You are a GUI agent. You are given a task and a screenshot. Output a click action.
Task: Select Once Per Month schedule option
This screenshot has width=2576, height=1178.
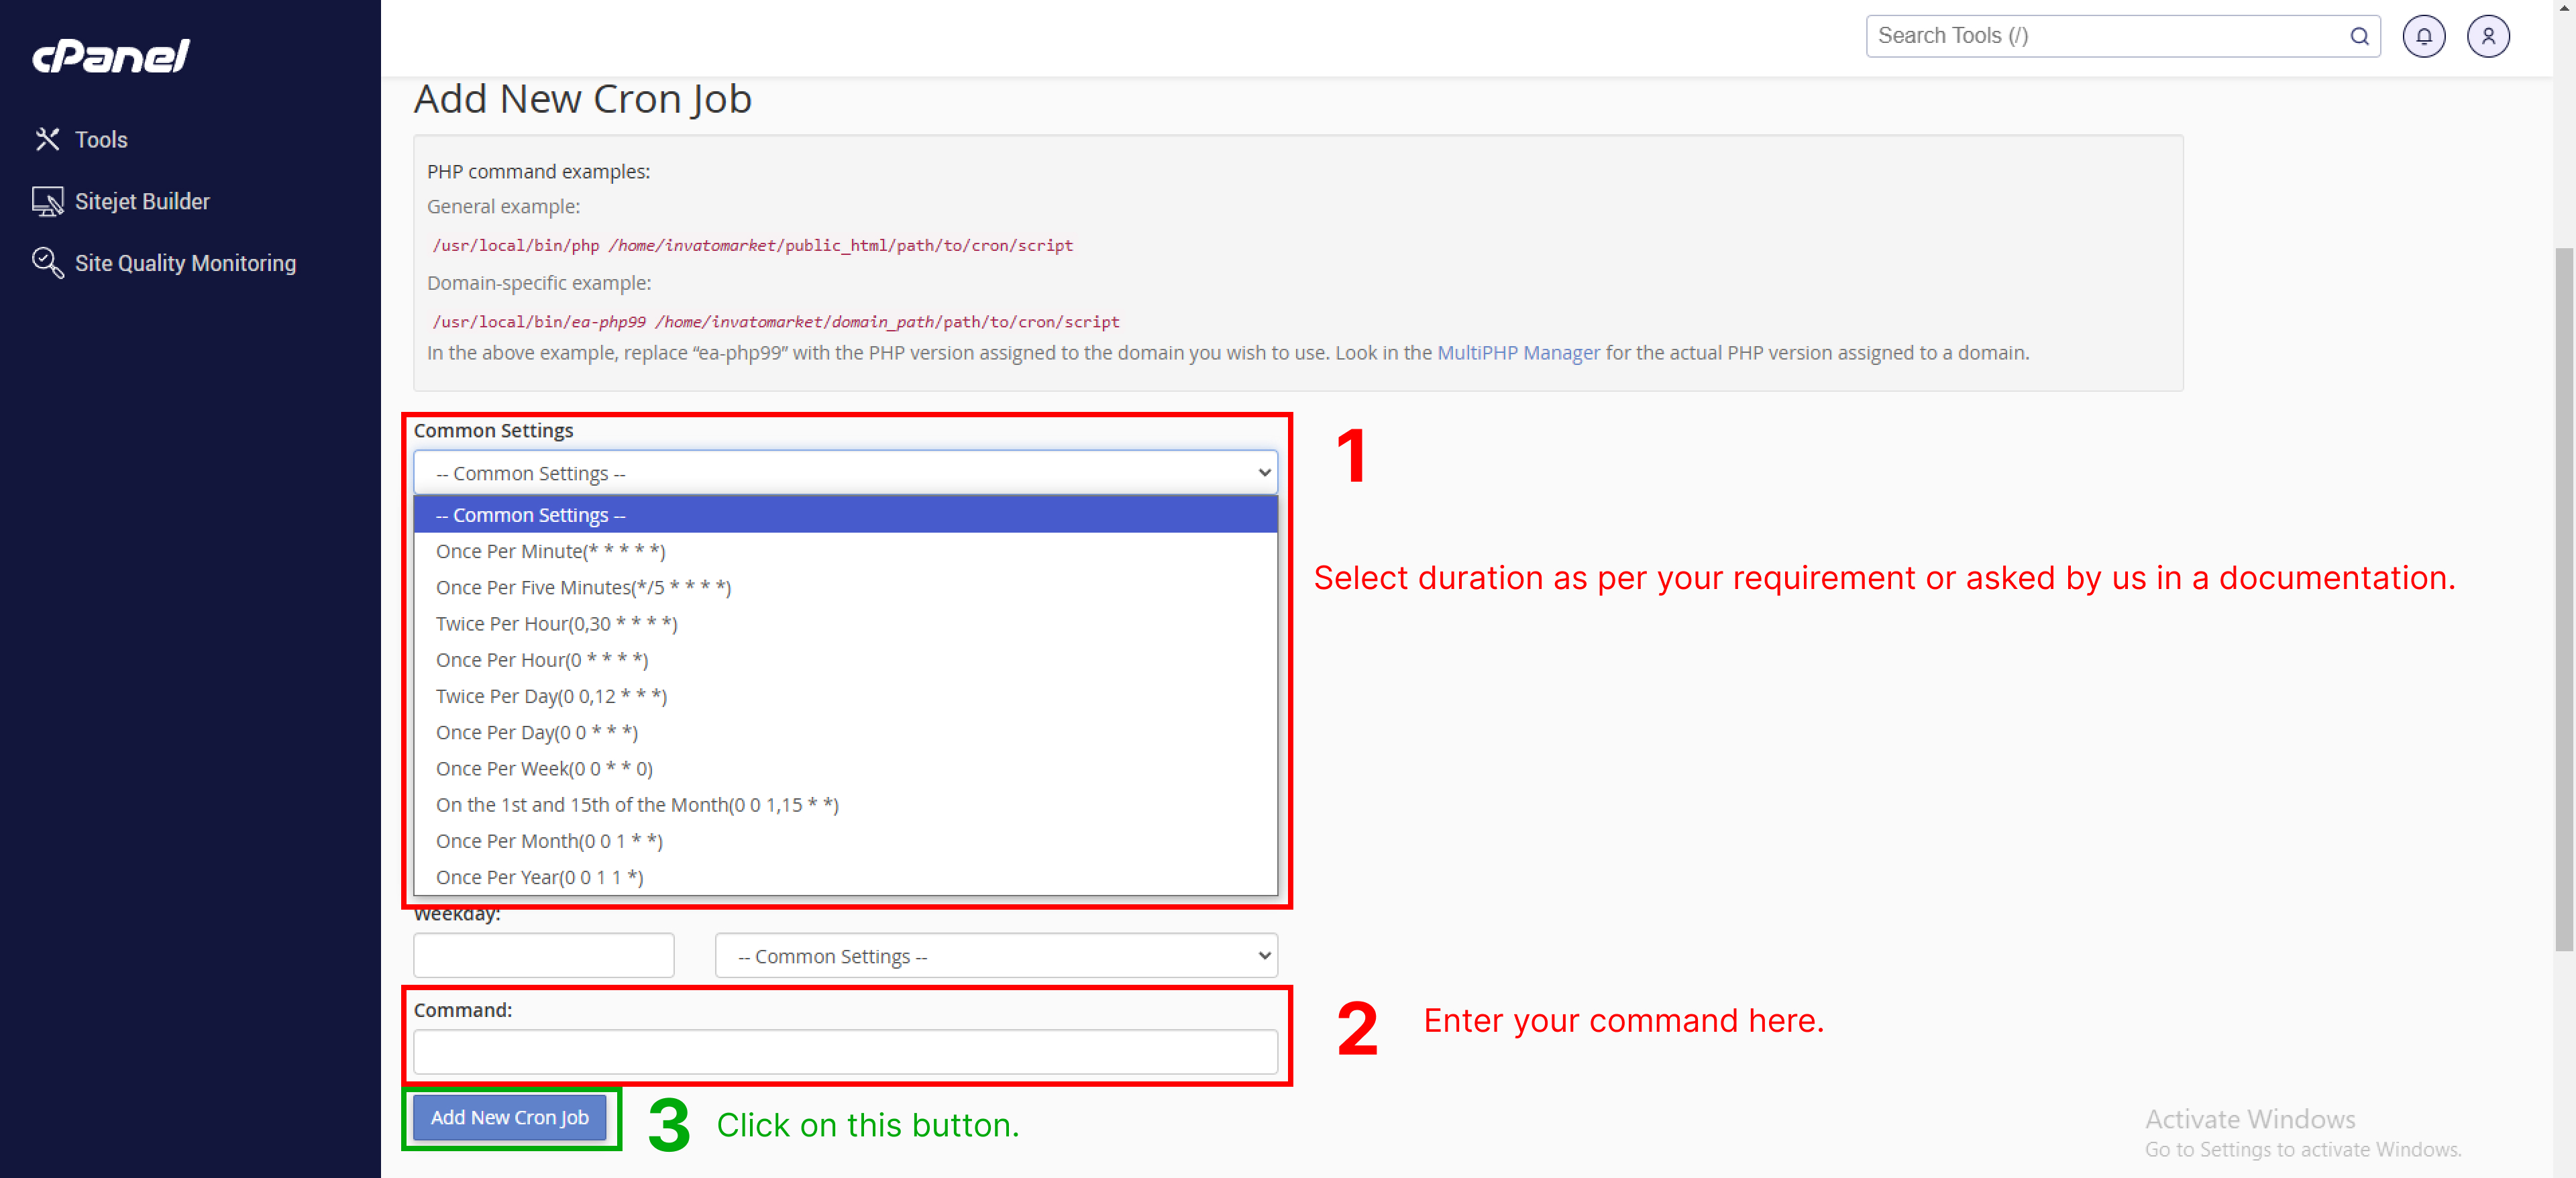point(549,839)
